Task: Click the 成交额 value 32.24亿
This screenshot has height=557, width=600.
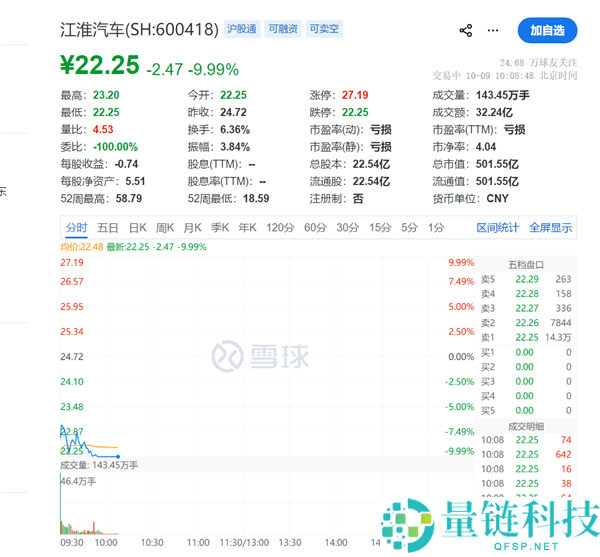Action: (x=494, y=112)
